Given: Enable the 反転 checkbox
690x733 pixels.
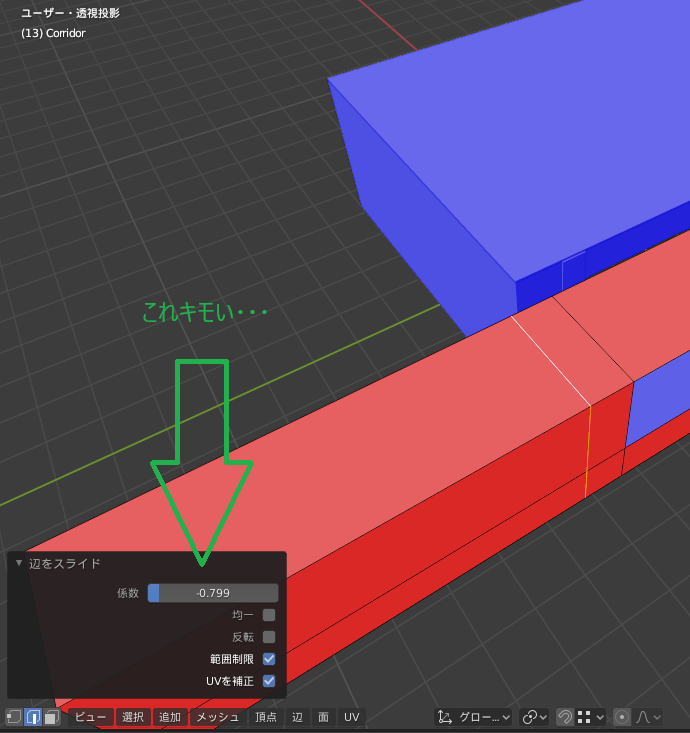Looking at the screenshot, I should [x=269, y=637].
